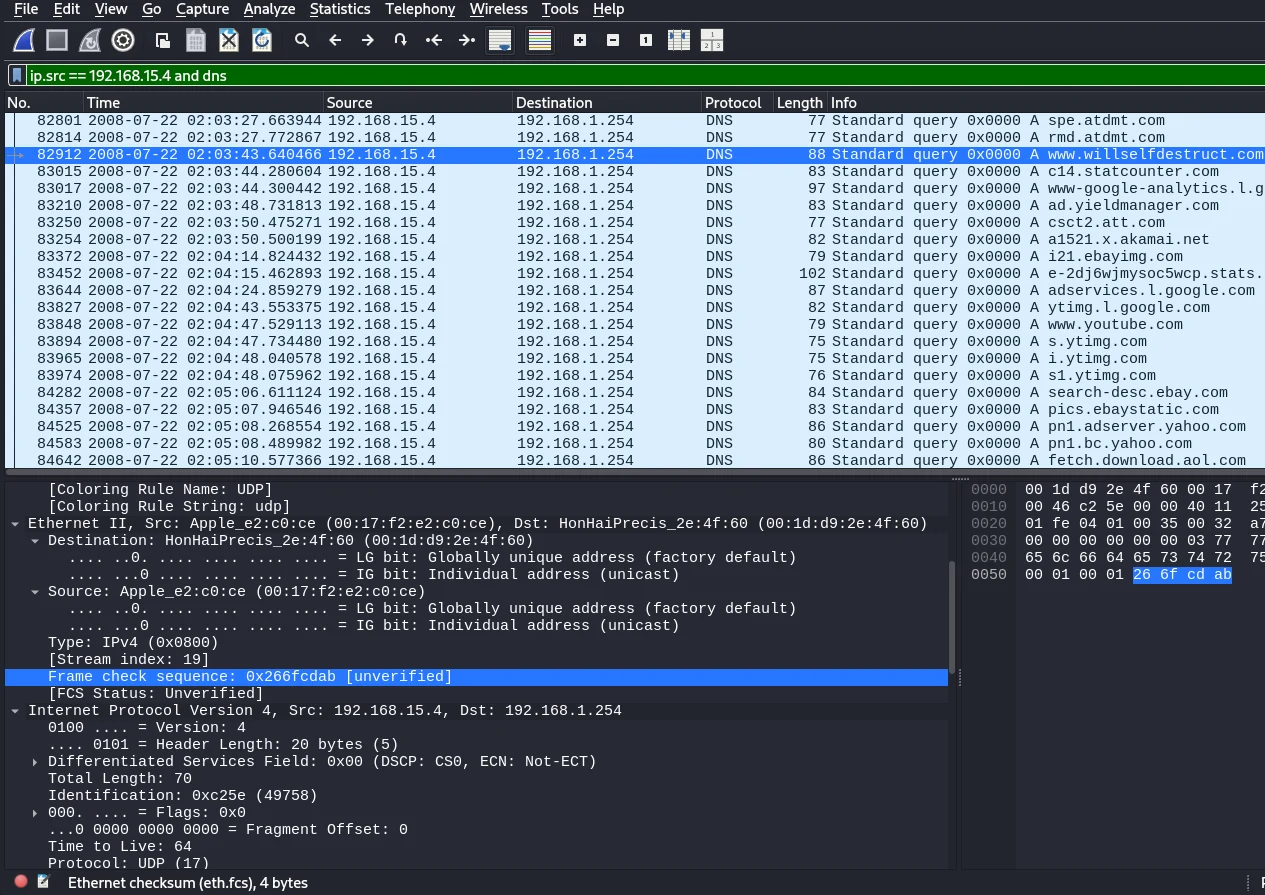The width and height of the screenshot is (1265, 895).
Task: Click highlighted hex bytes 26 6f cd ab
Action: click(1182, 575)
